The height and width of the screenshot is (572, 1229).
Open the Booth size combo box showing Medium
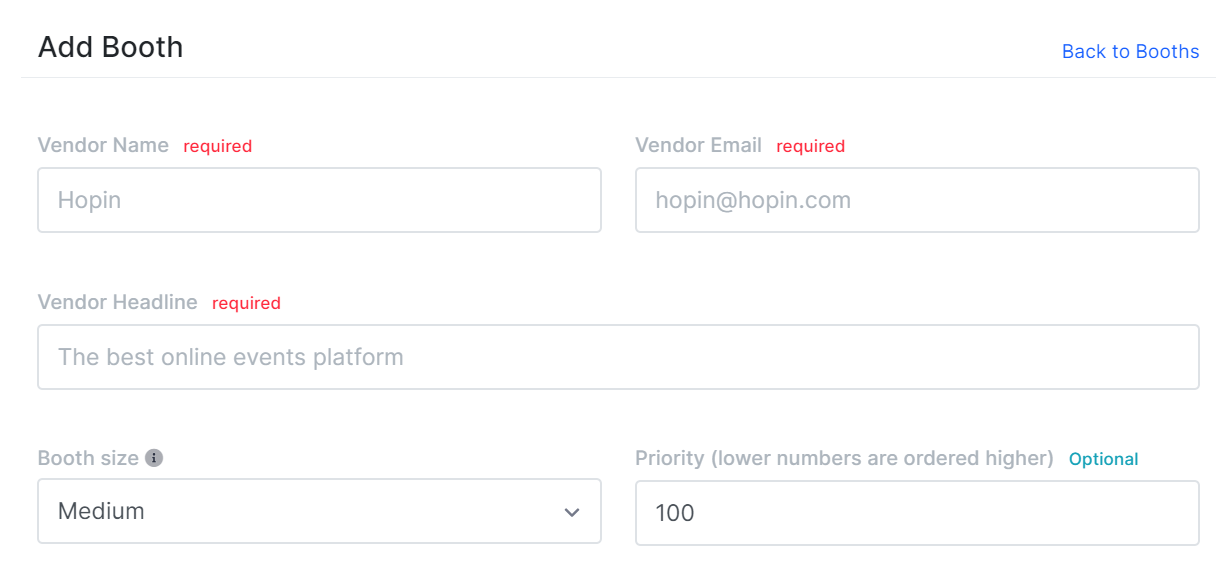click(x=319, y=511)
